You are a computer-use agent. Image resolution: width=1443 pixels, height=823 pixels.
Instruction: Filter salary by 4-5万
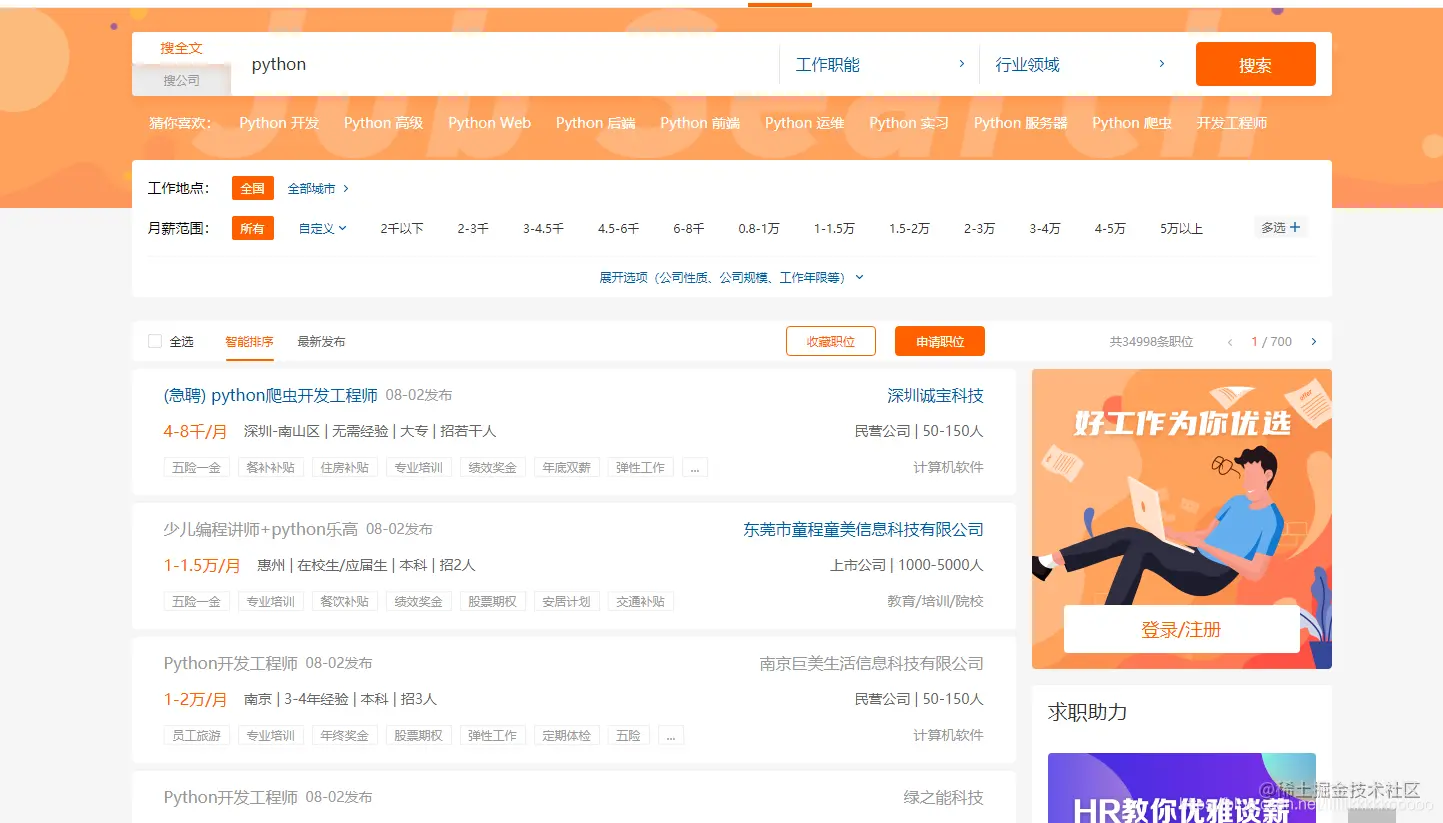1110,228
